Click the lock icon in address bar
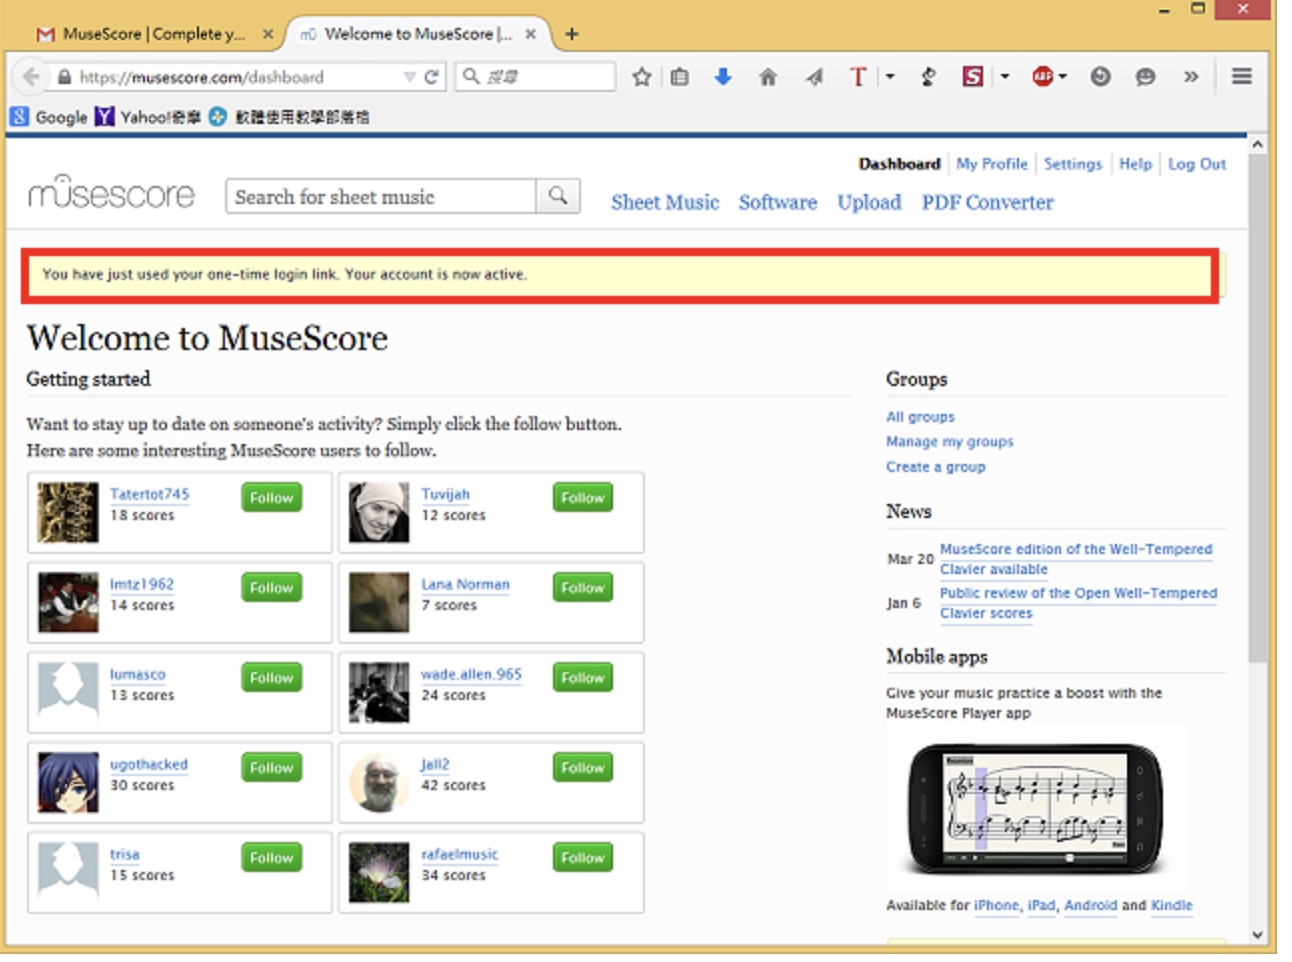Viewport: 1292px width, 962px height. (65, 77)
